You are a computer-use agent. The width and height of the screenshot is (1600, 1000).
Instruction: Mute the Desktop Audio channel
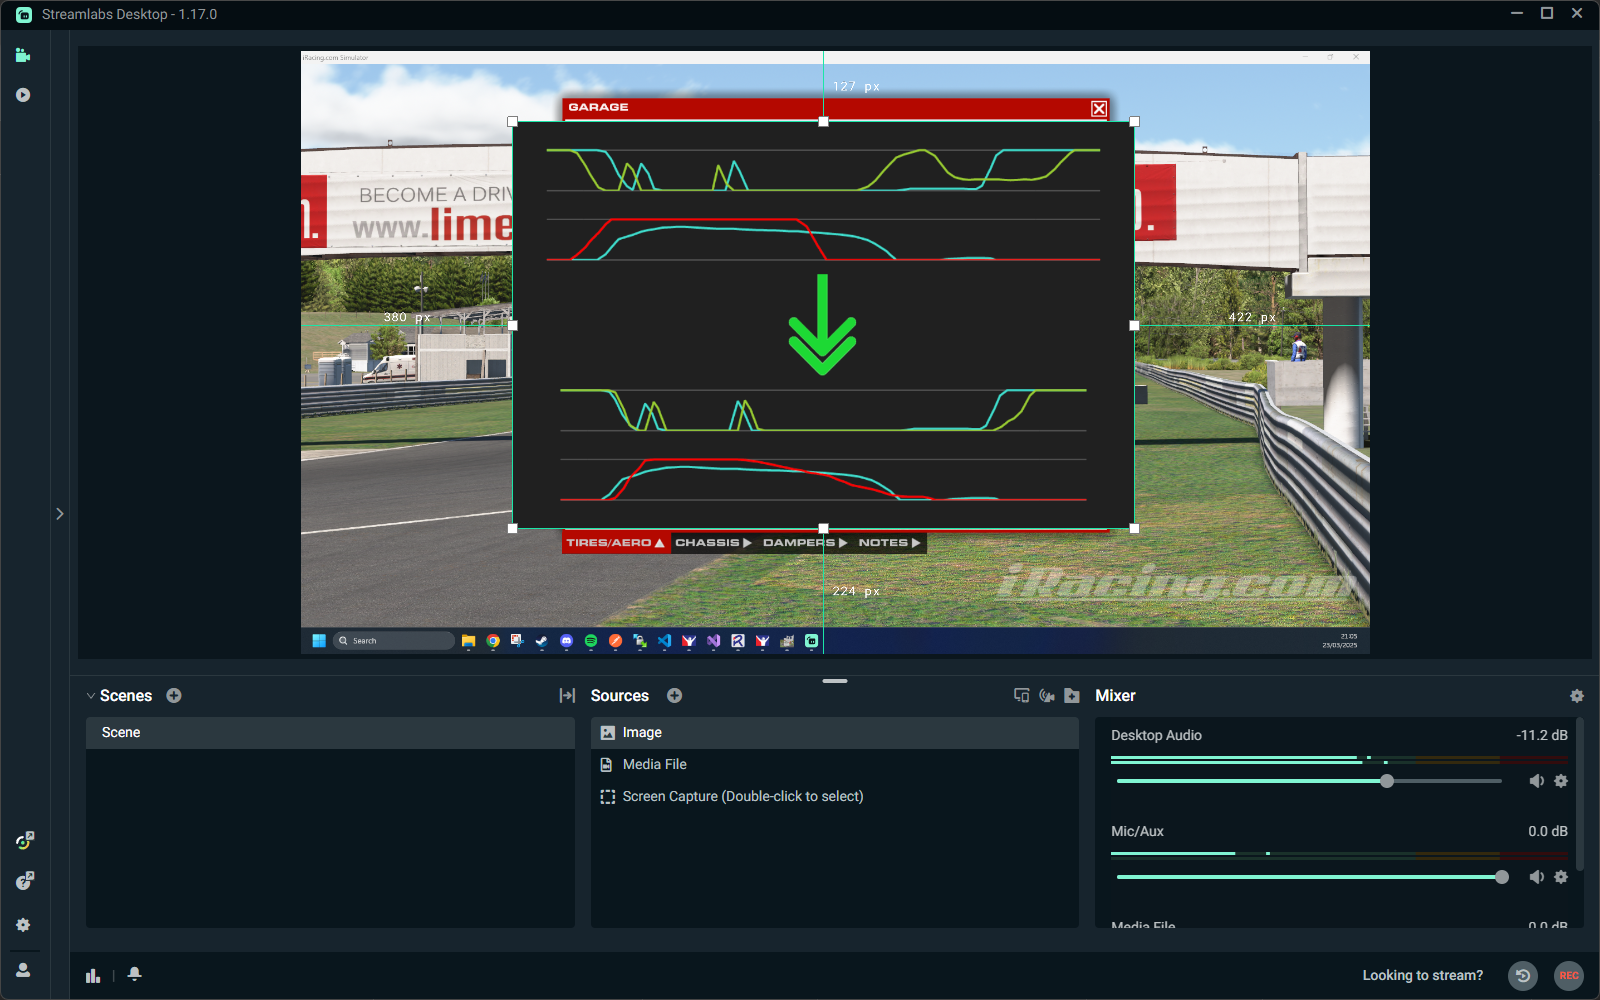coord(1537,781)
